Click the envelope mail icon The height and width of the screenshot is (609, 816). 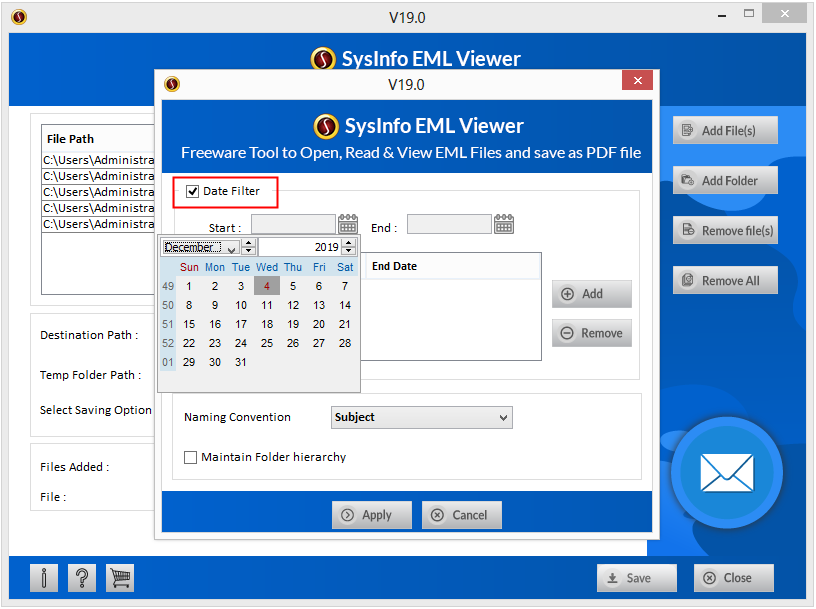(726, 473)
